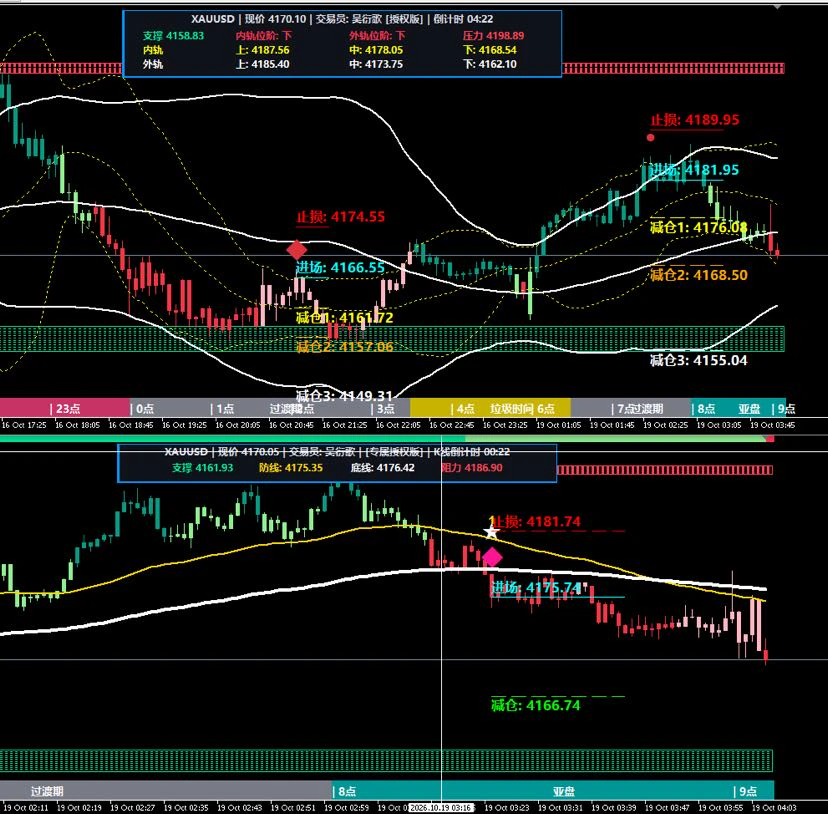Click the 减仓3: 4155.04 label
Image resolution: width=828 pixels, height=814 pixels.
coord(699,360)
